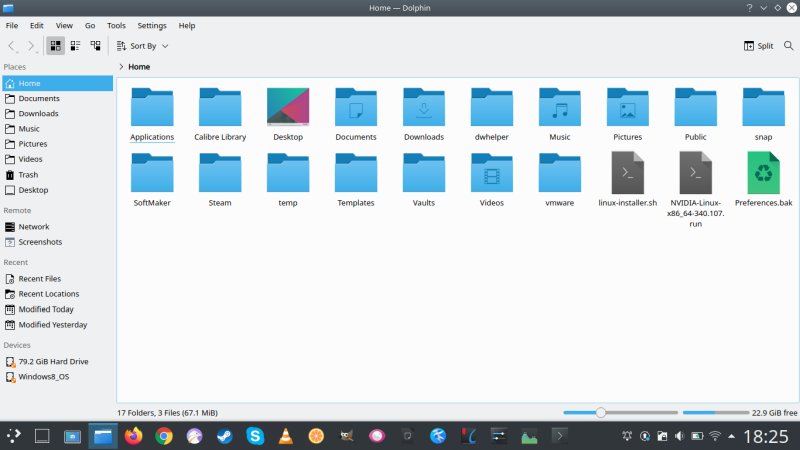Screen dimensions: 800x450
Task: Open the Tools menu
Action: tap(116, 25)
